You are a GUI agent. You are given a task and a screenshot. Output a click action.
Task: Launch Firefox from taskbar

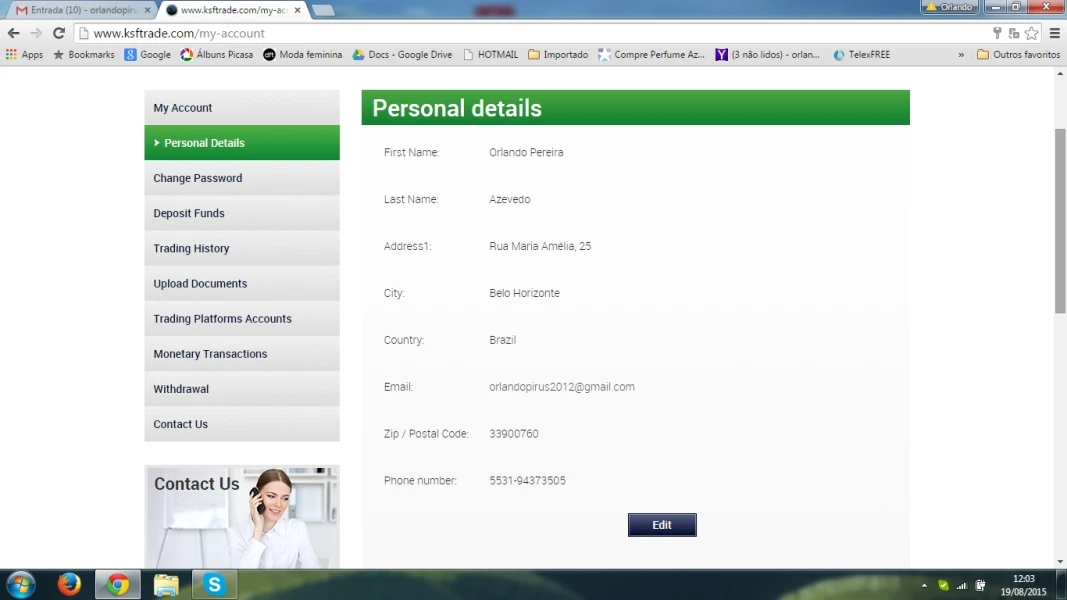(x=69, y=584)
